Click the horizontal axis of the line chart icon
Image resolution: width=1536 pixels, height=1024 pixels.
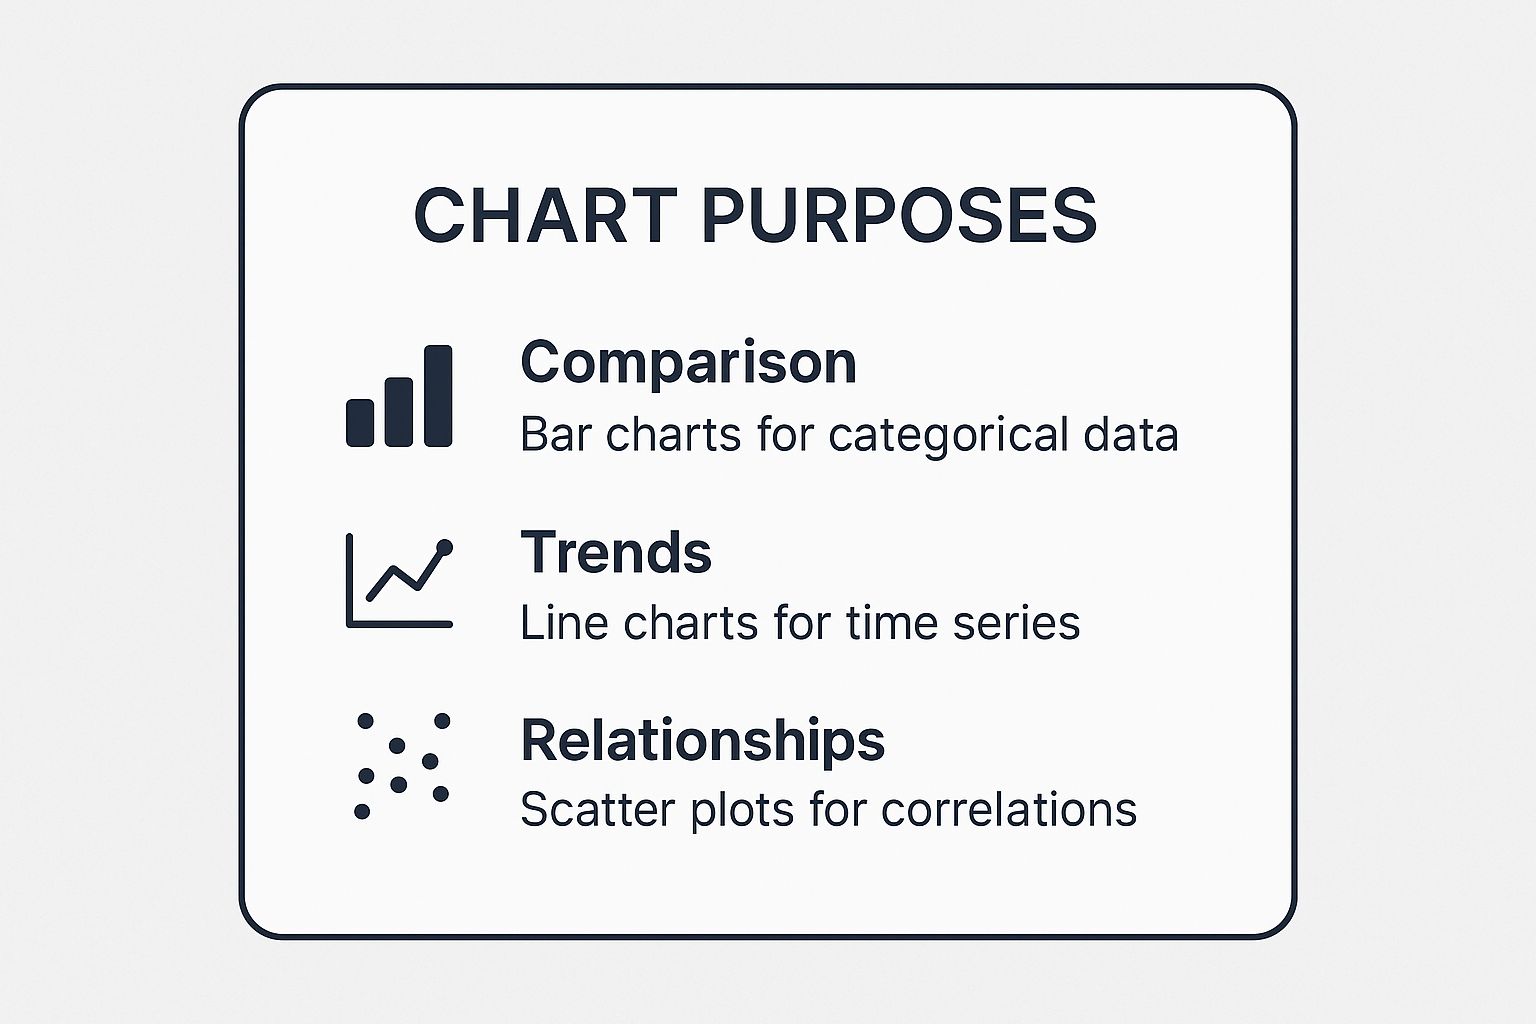pos(400,625)
